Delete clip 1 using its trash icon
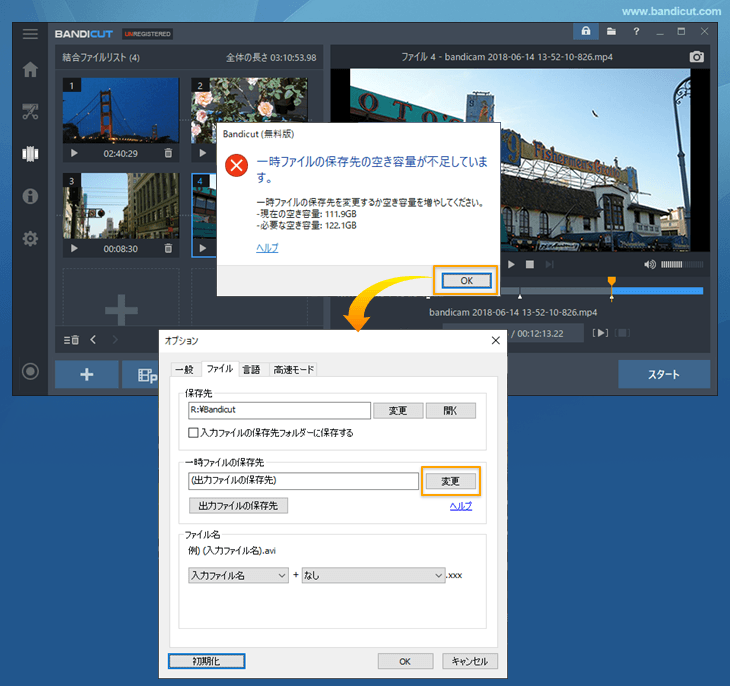The height and width of the screenshot is (686, 730). click(x=168, y=153)
